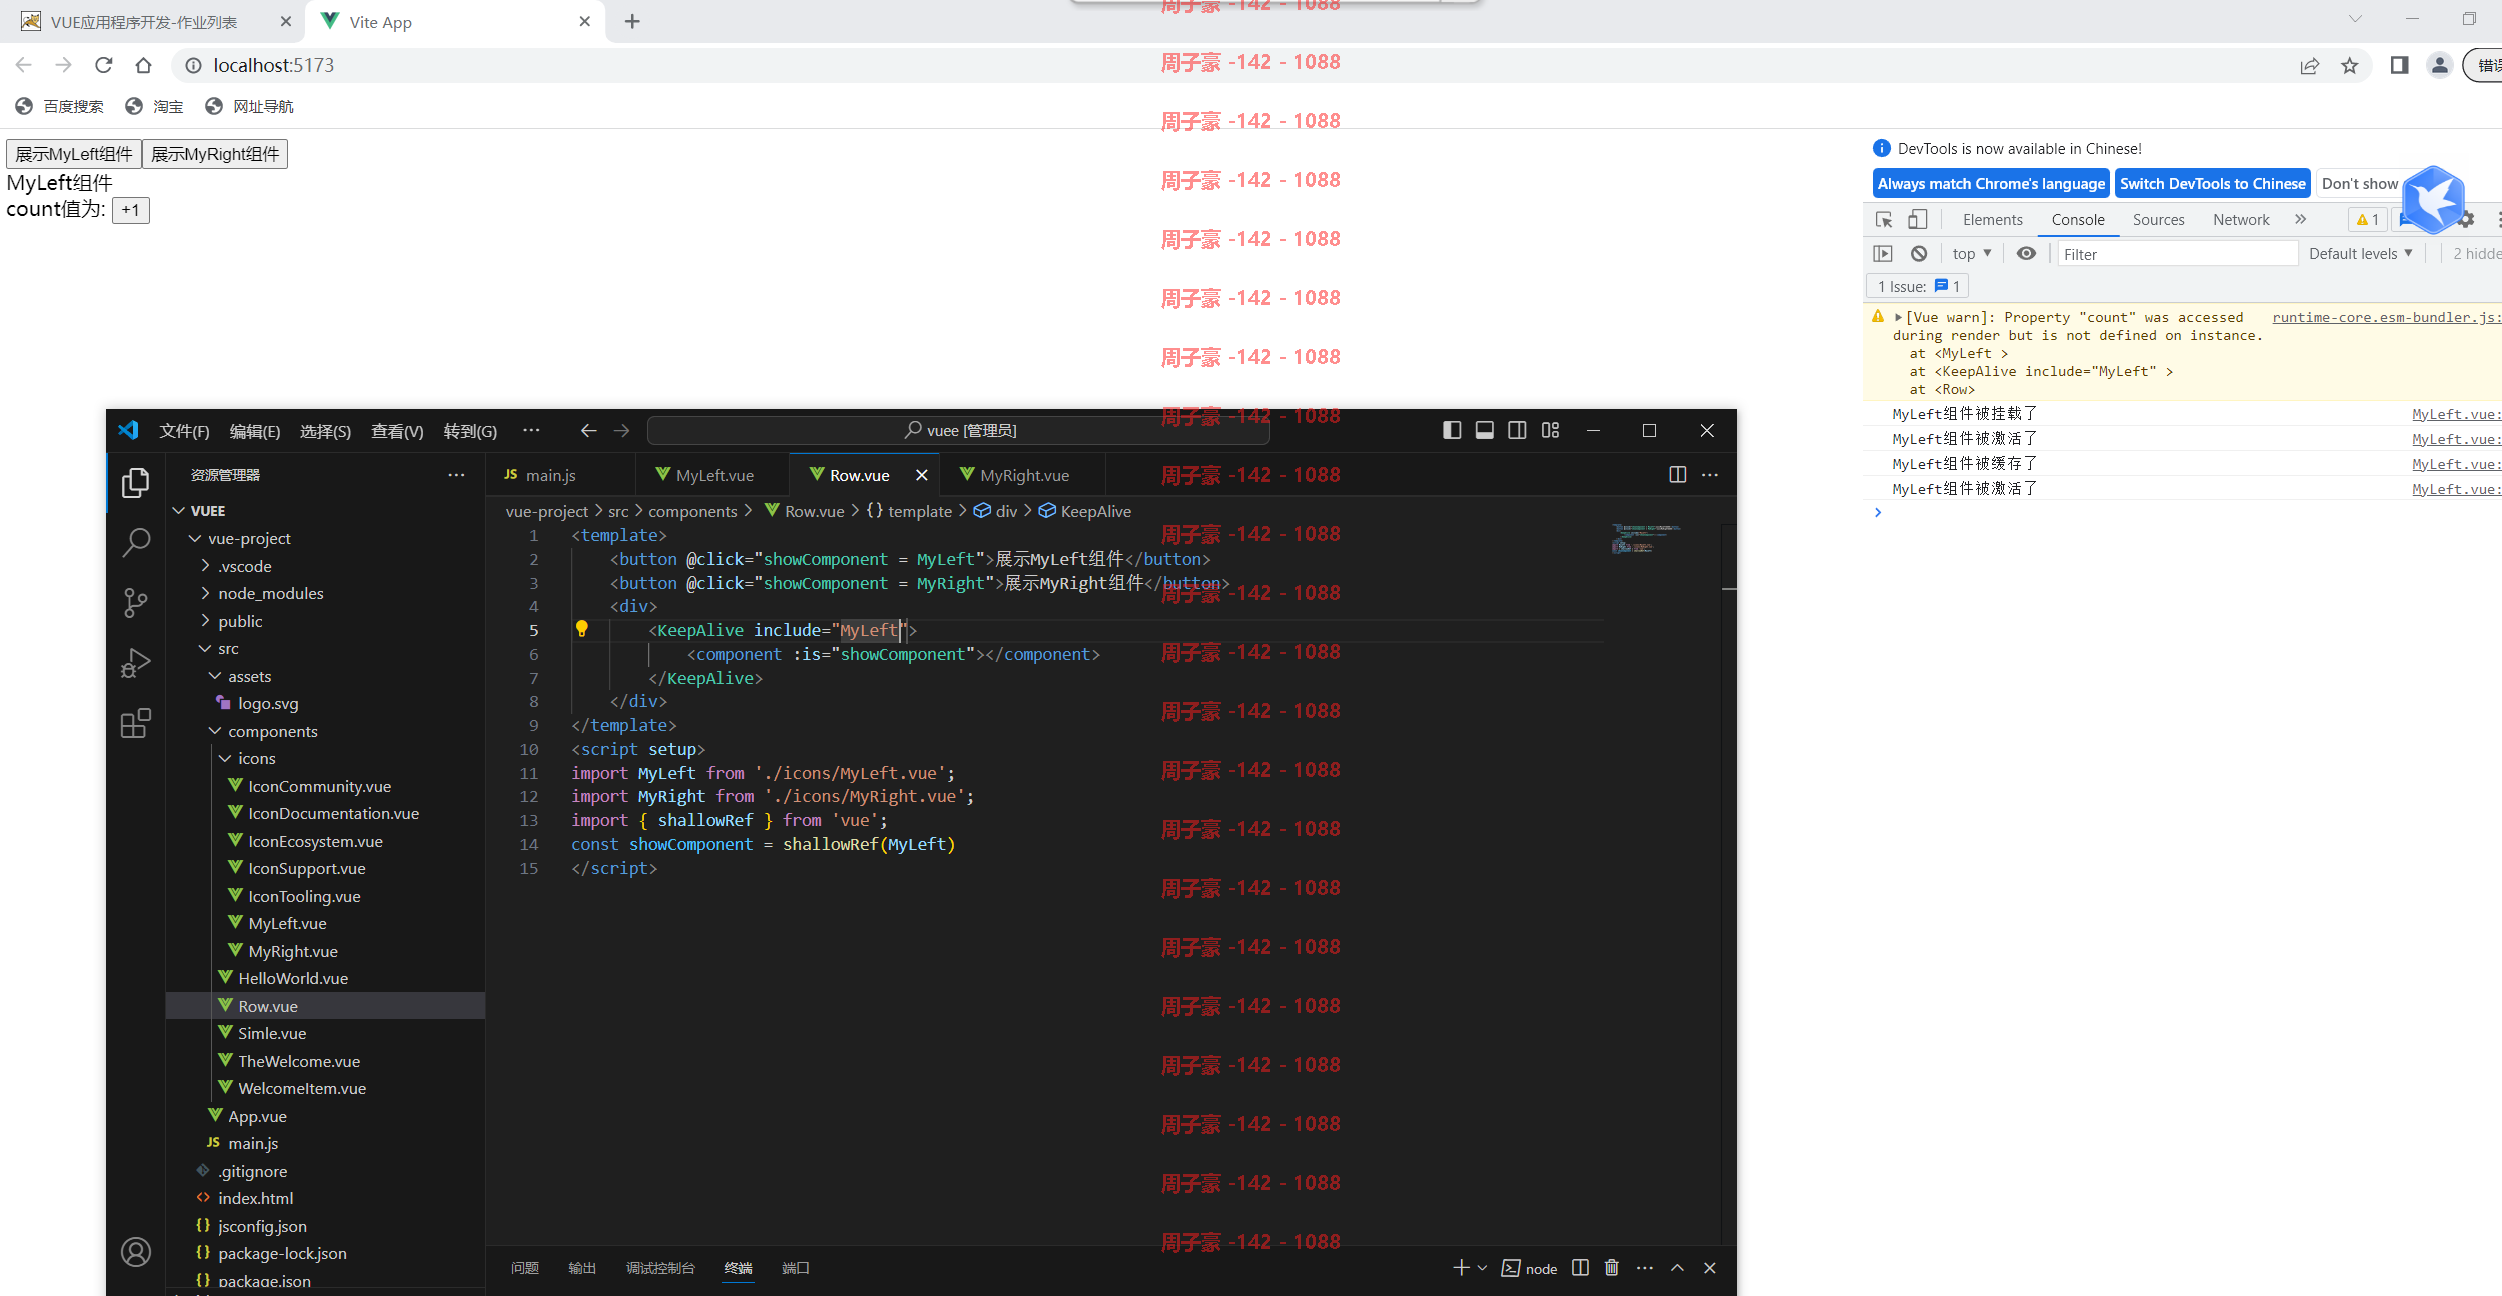Image resolution: width=2502 pixels, height=1296 pixels.
Task: Open the new terminal profile dropdown arrow
Action: [x=1482, y=1268]
